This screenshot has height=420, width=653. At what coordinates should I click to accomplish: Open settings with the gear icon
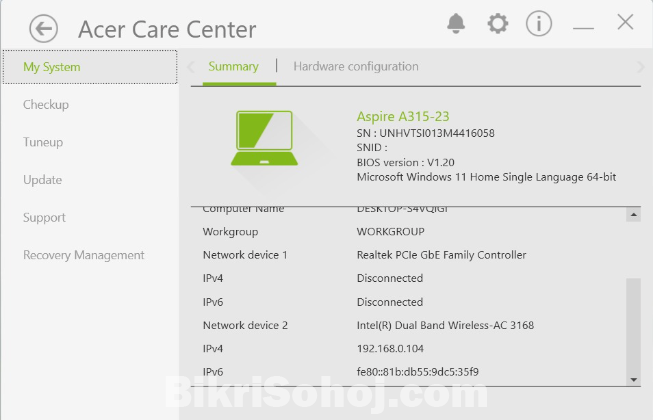tap(498, 23)
